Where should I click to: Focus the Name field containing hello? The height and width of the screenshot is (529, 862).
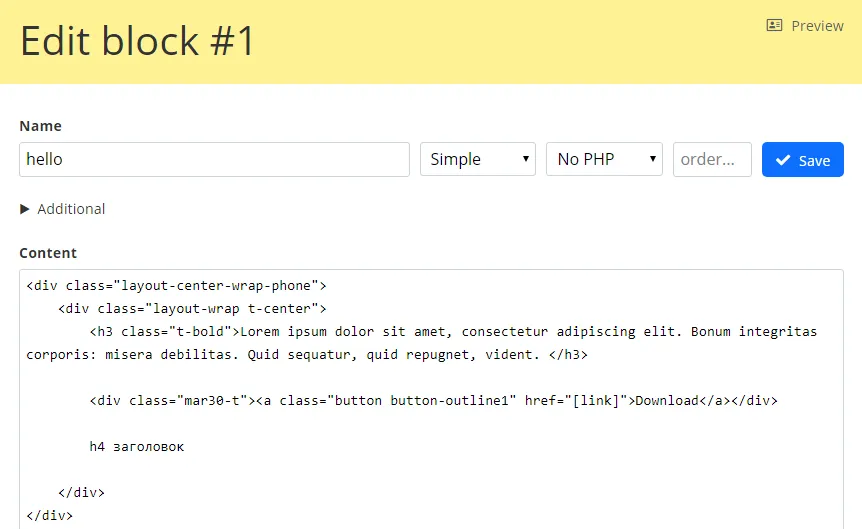pos(214,159)
